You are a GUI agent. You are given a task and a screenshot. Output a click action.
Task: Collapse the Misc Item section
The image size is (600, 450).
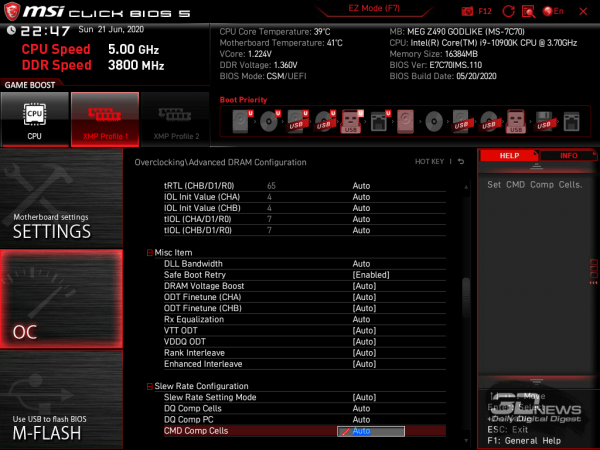tap(151, 253)
